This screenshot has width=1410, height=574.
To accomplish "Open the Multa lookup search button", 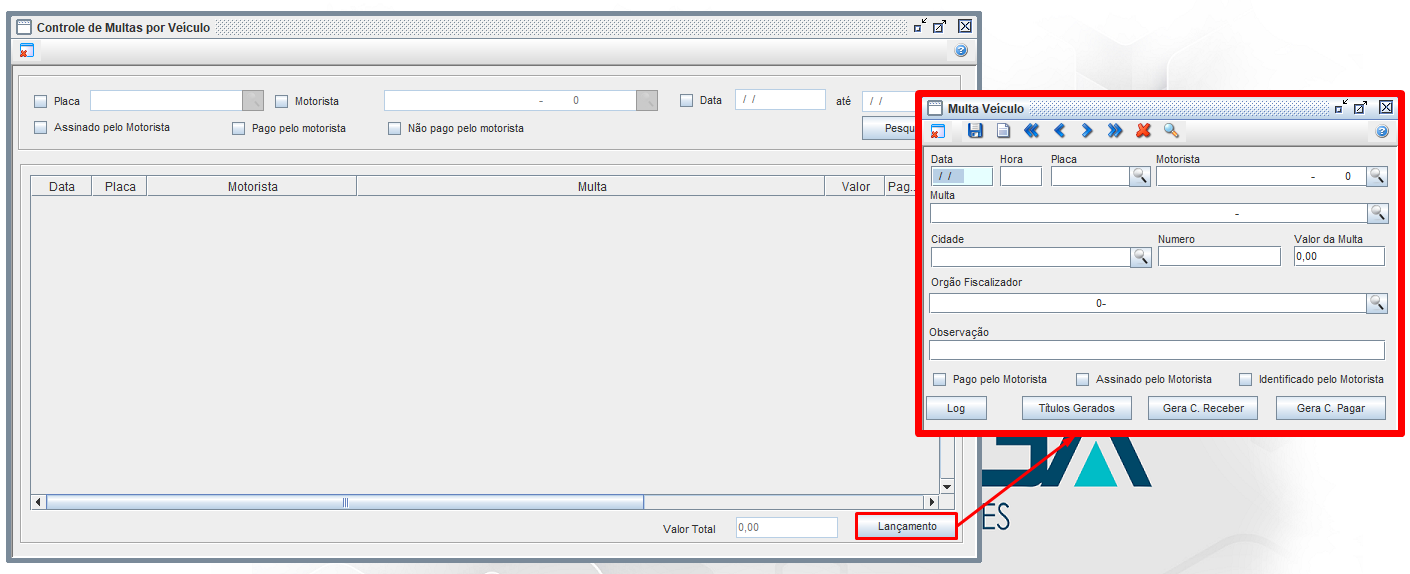I will click(x=1377, y=213).
